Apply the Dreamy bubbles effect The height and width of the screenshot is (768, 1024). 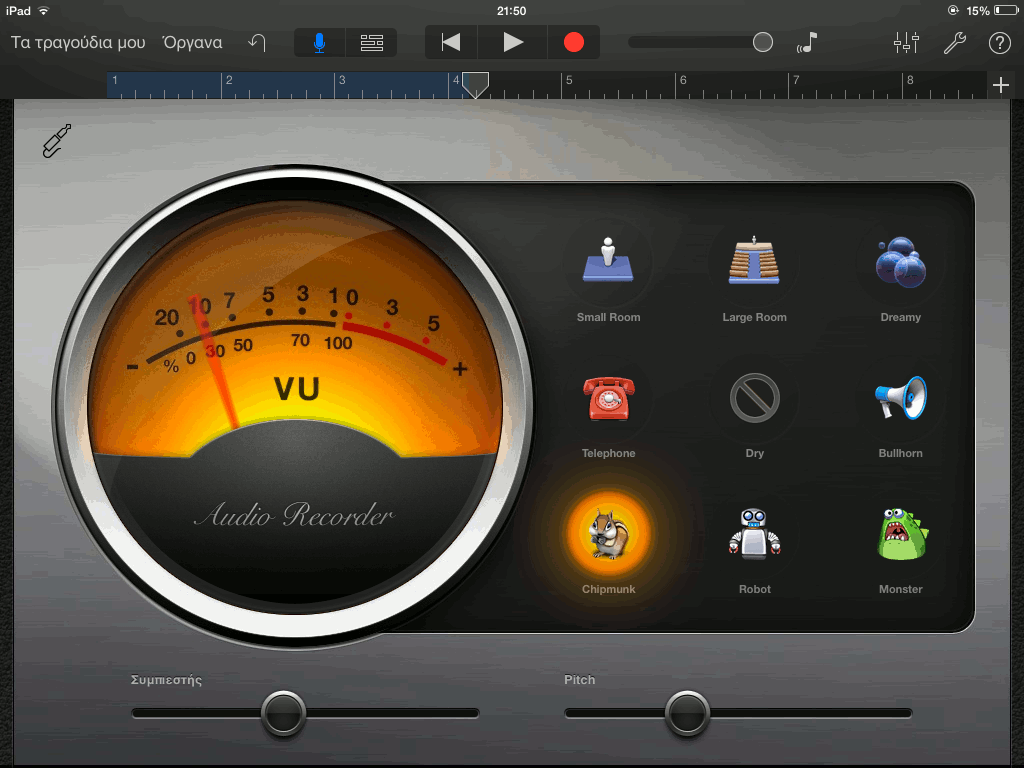901,262
